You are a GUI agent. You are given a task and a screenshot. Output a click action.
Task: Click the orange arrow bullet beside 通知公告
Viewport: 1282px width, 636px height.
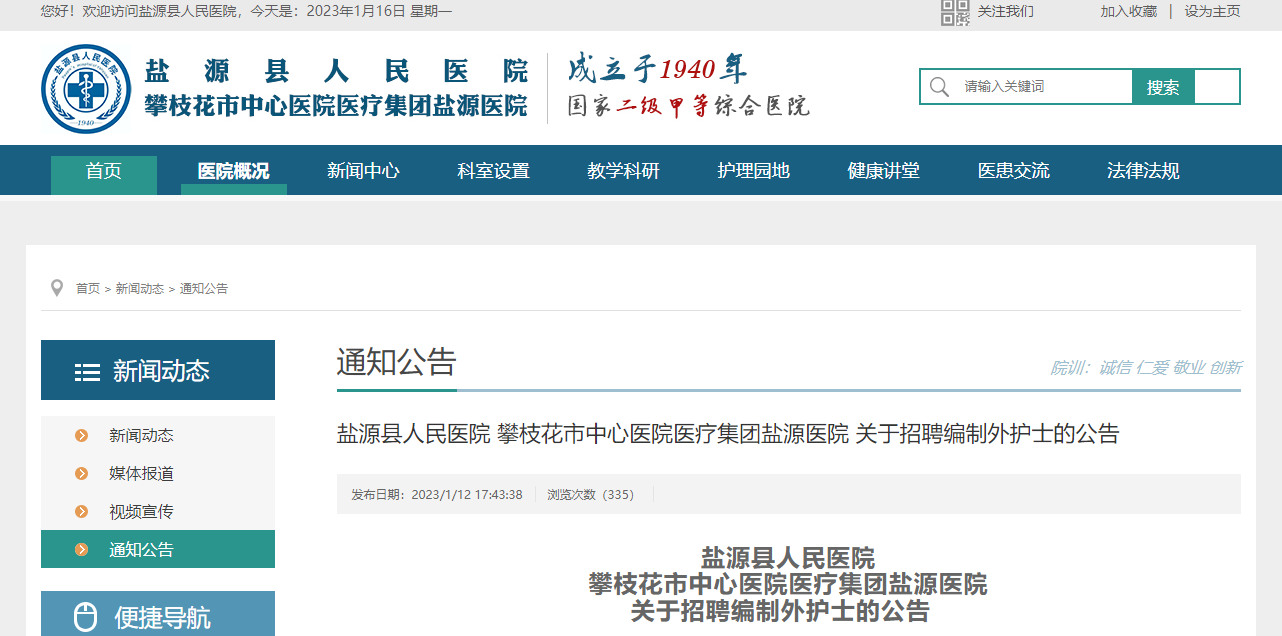click(x=82, y=549)
